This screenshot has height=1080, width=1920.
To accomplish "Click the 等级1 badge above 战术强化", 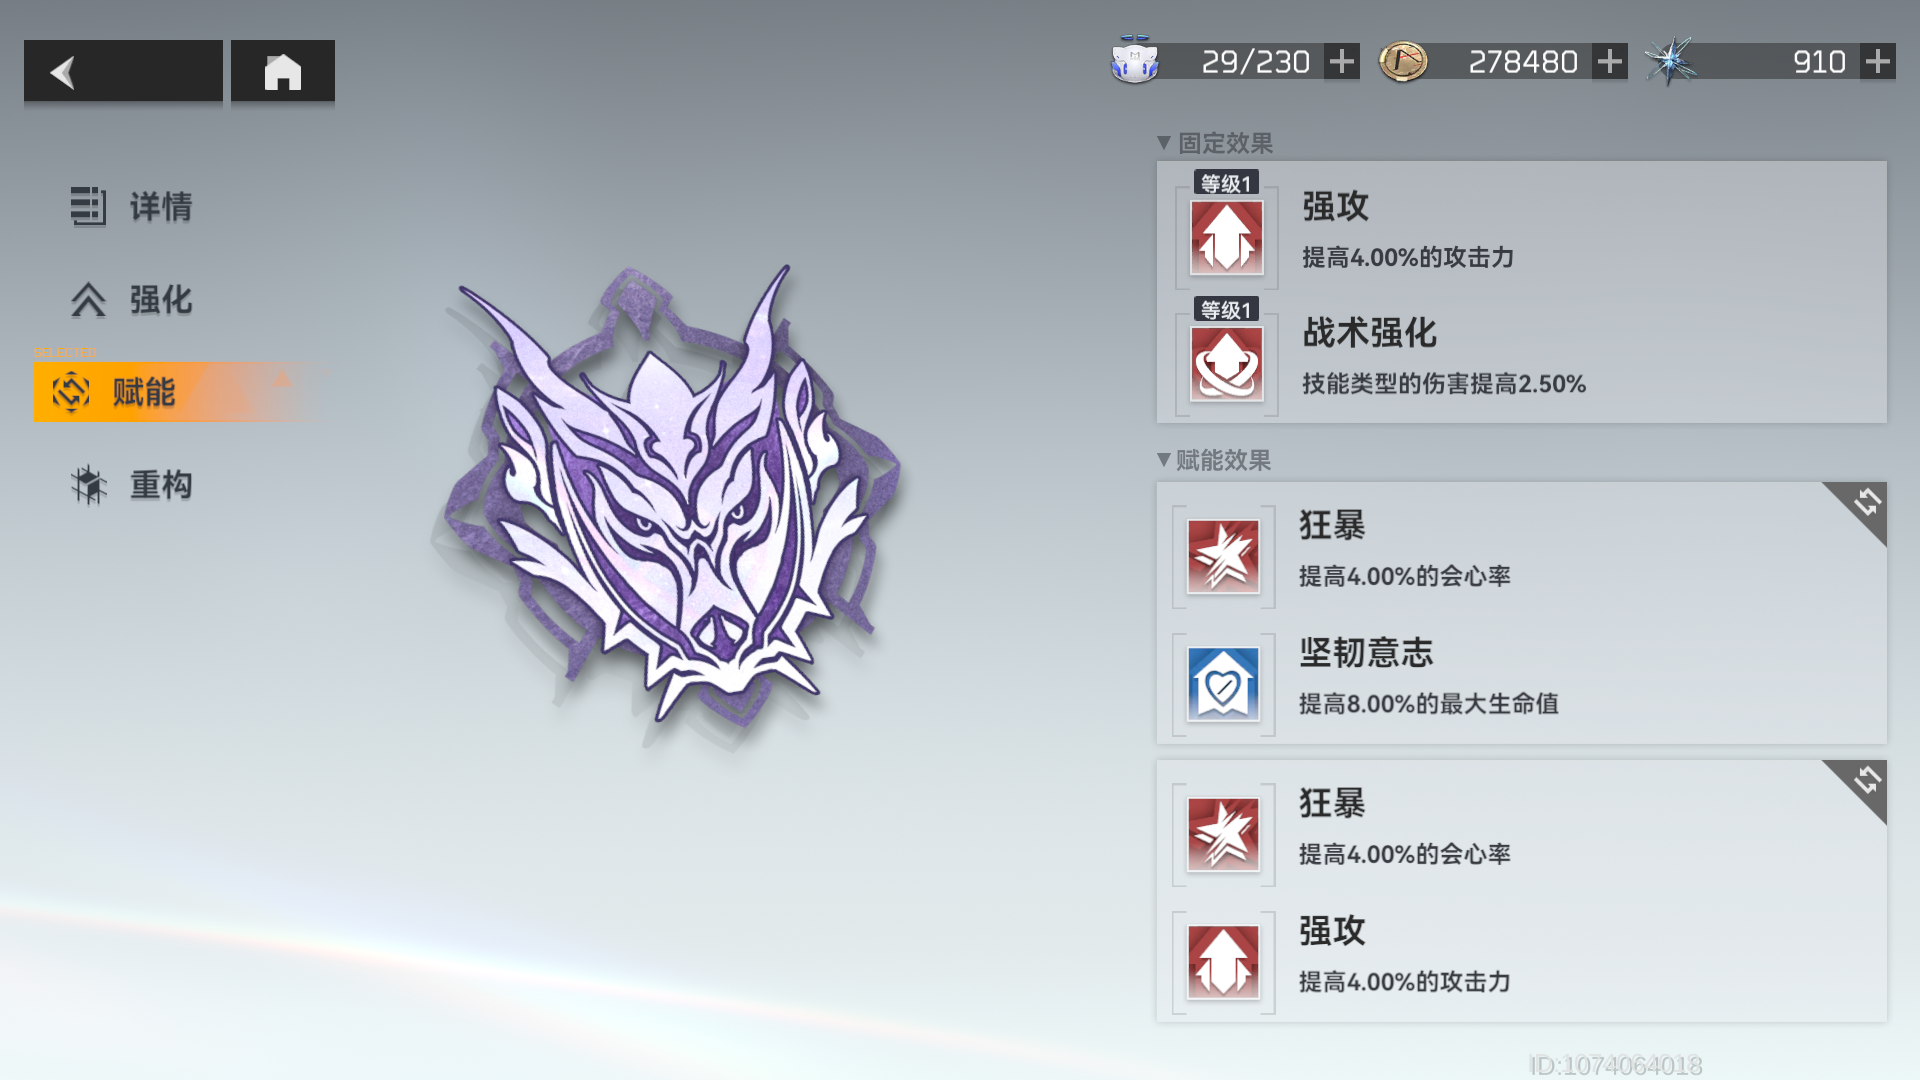I will tap(1226, 310).
